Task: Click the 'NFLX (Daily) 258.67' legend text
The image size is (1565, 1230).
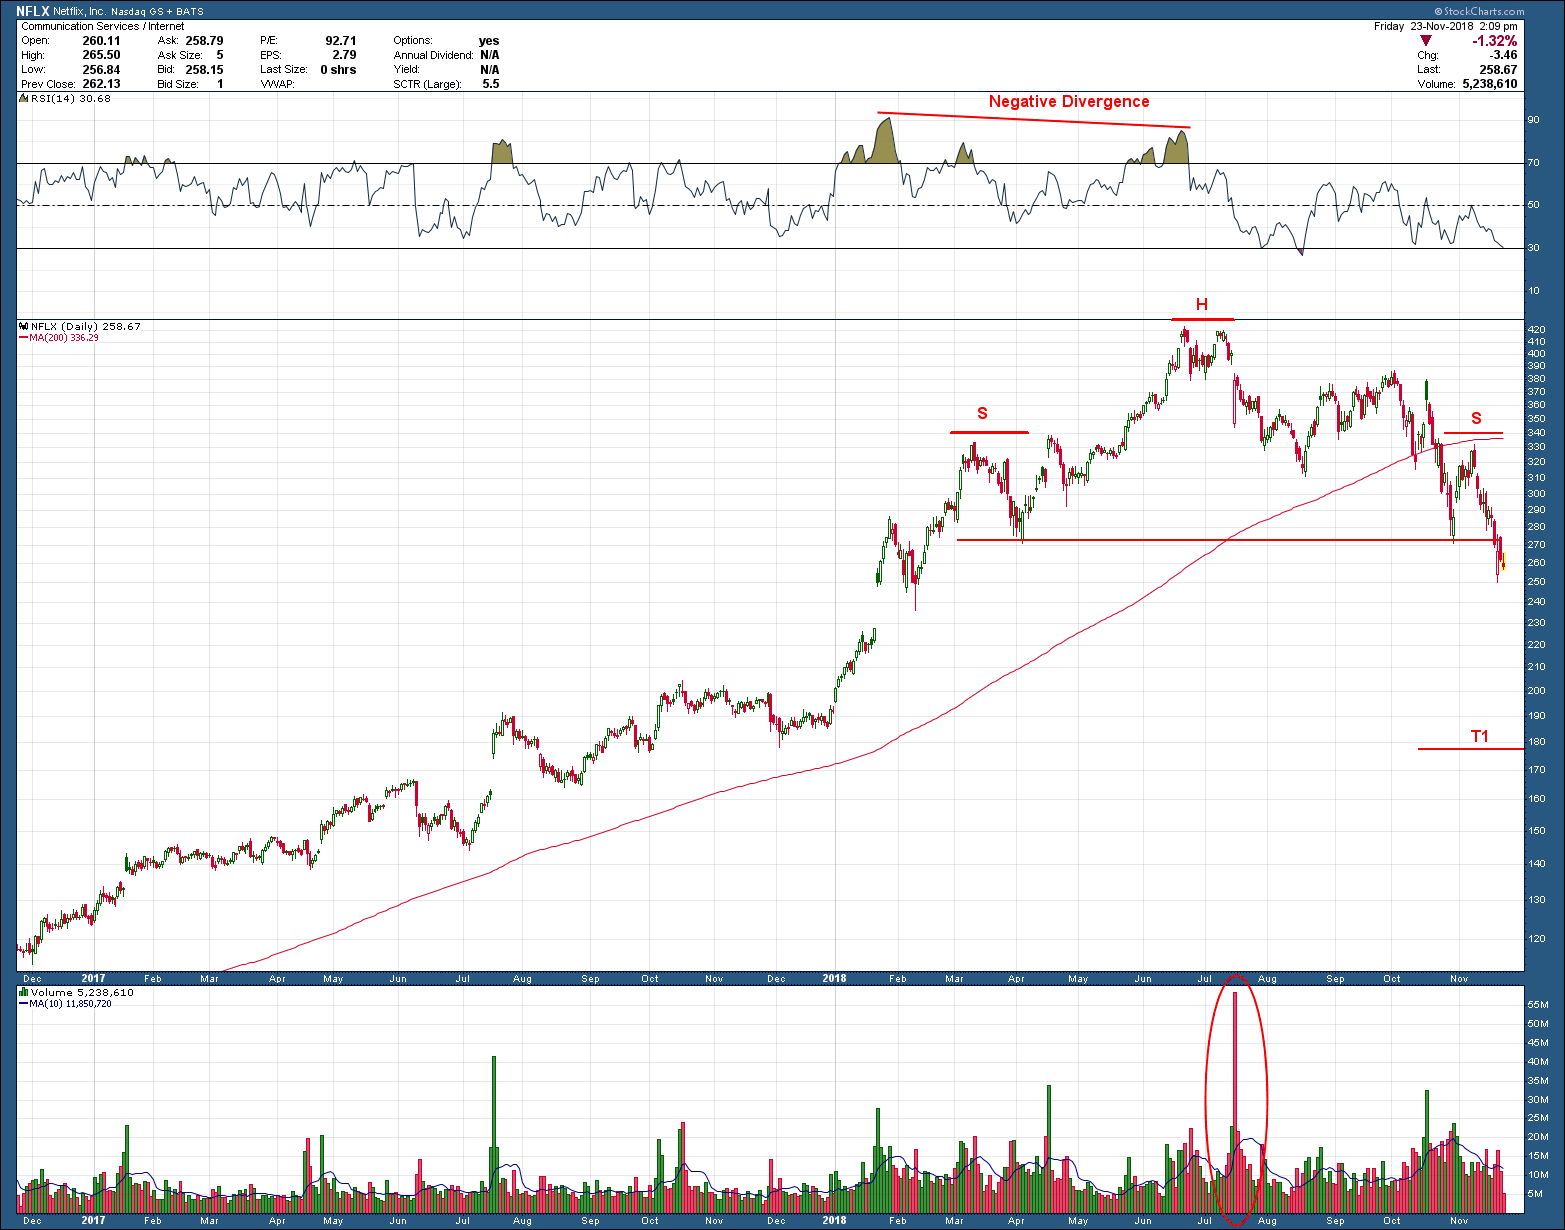Action: point(85,326)
